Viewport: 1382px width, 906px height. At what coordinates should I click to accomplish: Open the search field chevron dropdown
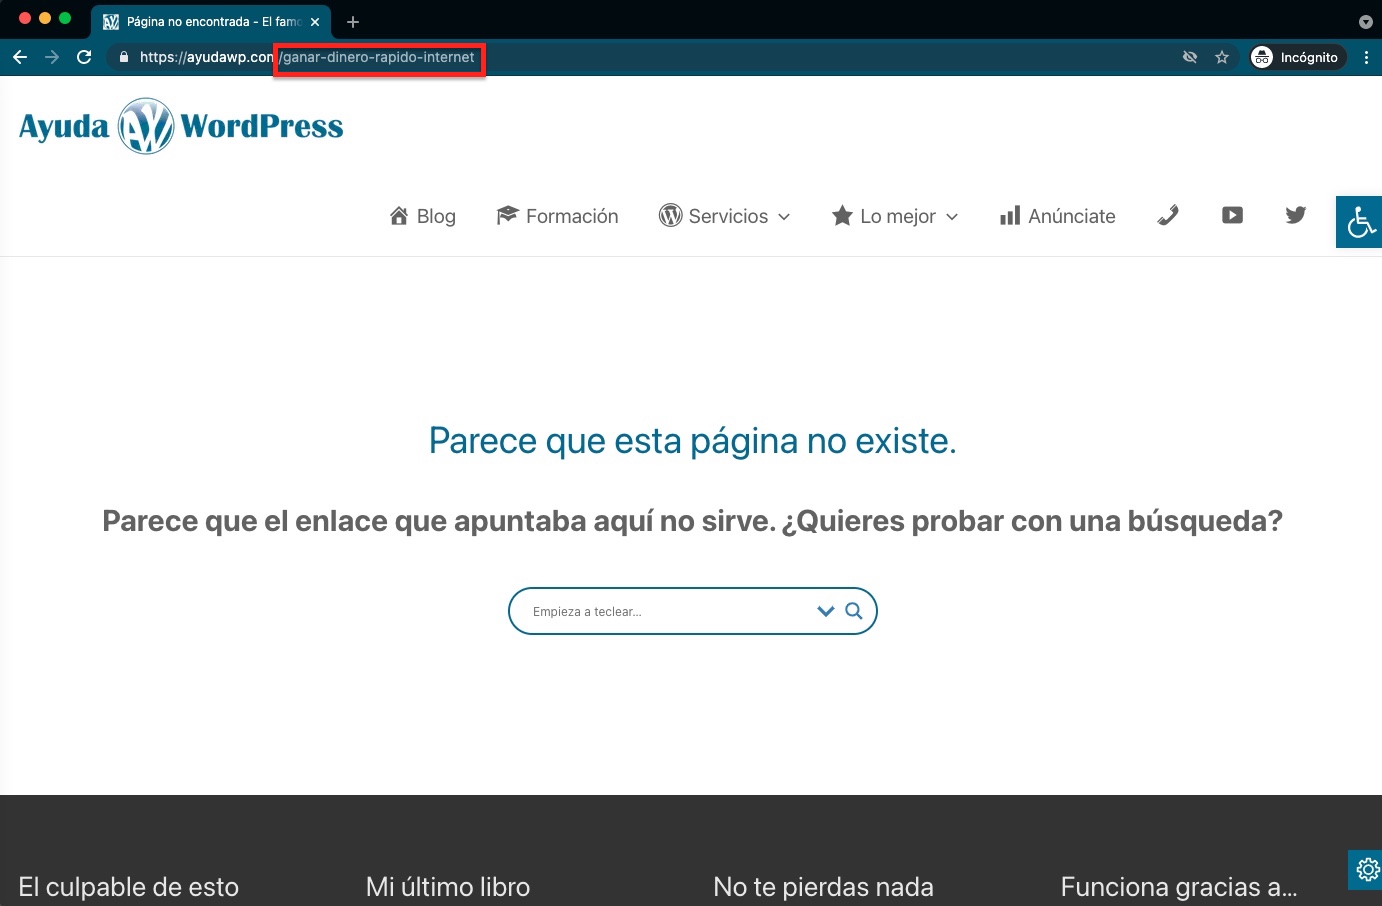coord(825,611)
